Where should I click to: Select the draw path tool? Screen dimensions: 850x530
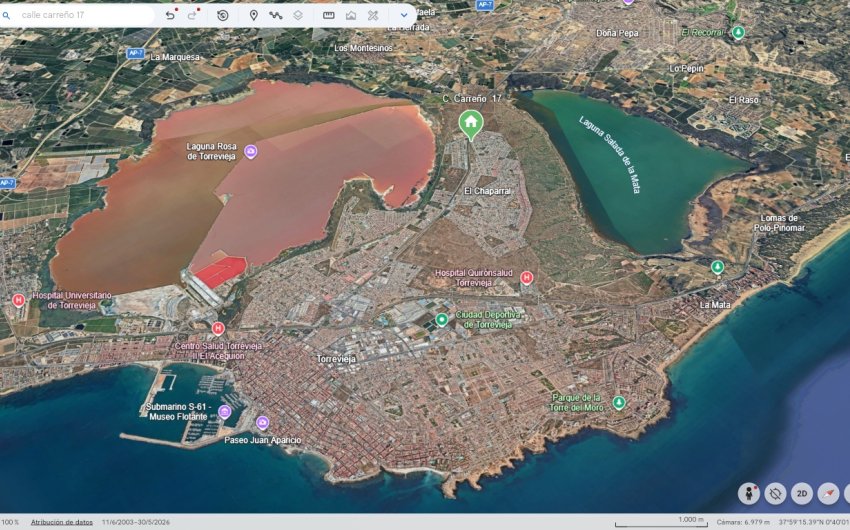[275, 15]
